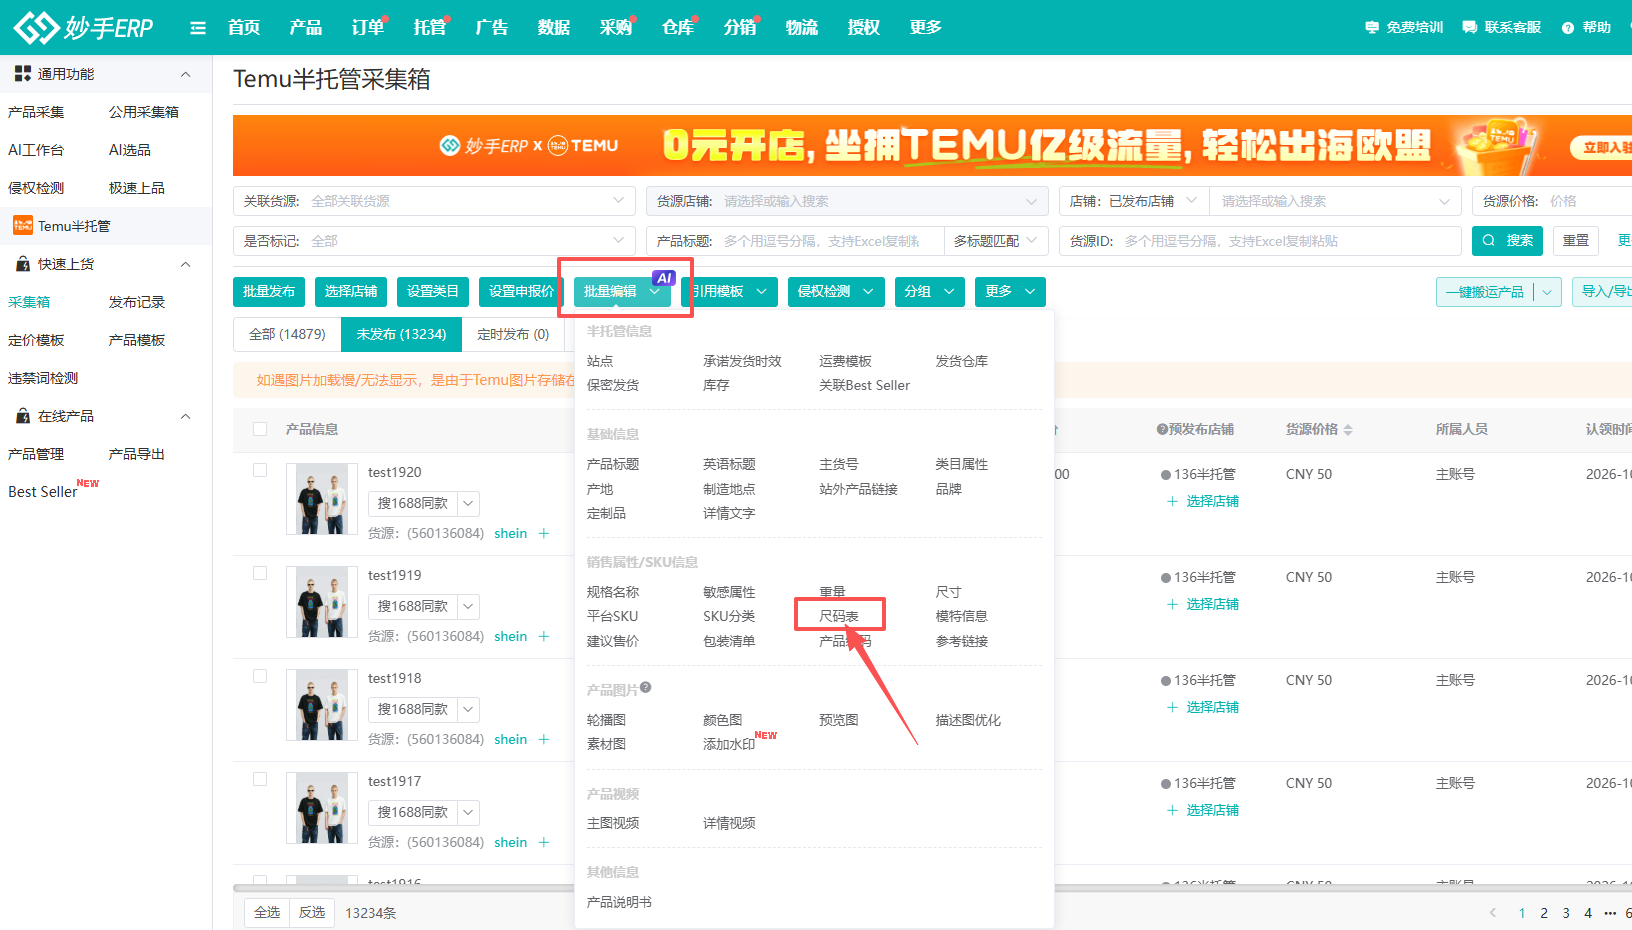This screenshot has width=1632, height=930.
Task: Click the 产品图片 help question icon
Action: tap(646, 687)
